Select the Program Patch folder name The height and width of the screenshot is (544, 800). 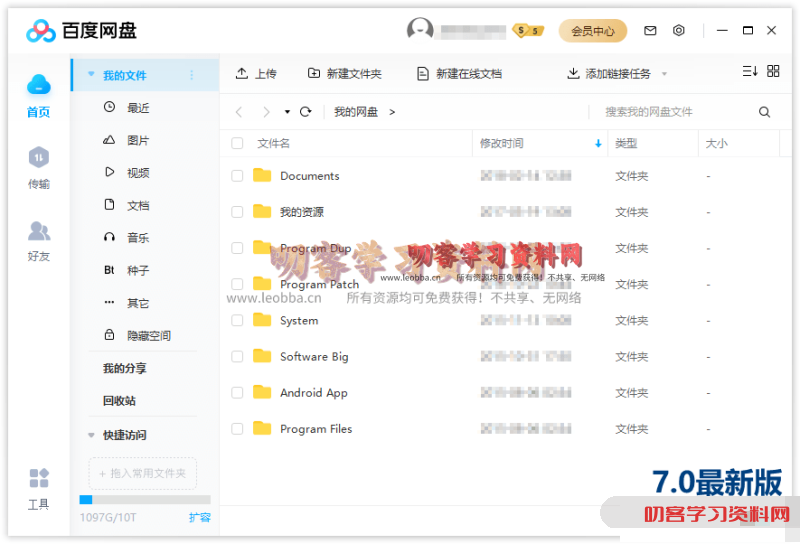(x=319, y=284)
